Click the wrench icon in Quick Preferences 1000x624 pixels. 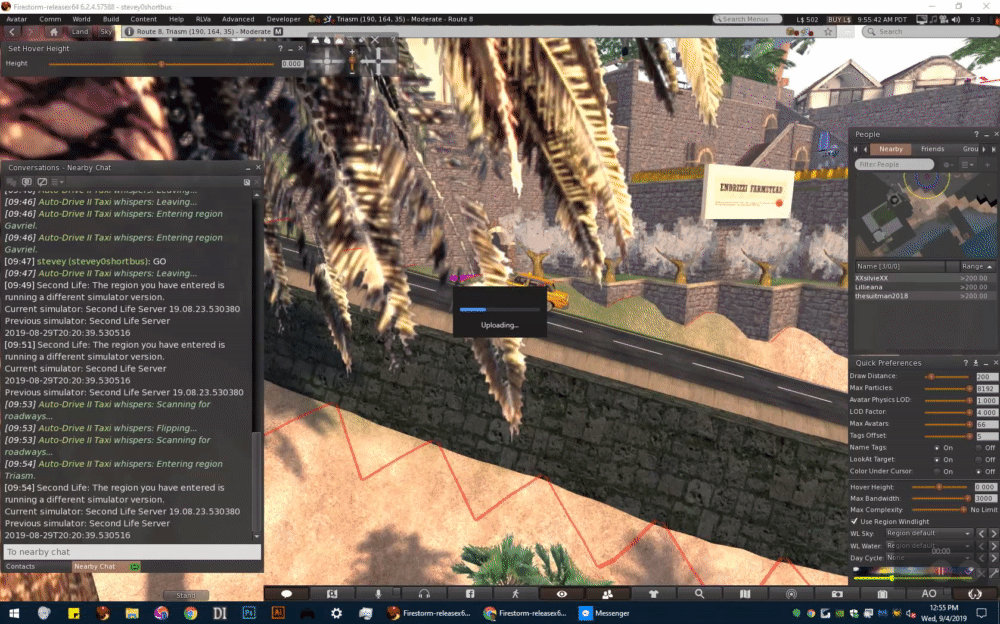point(992,573)
